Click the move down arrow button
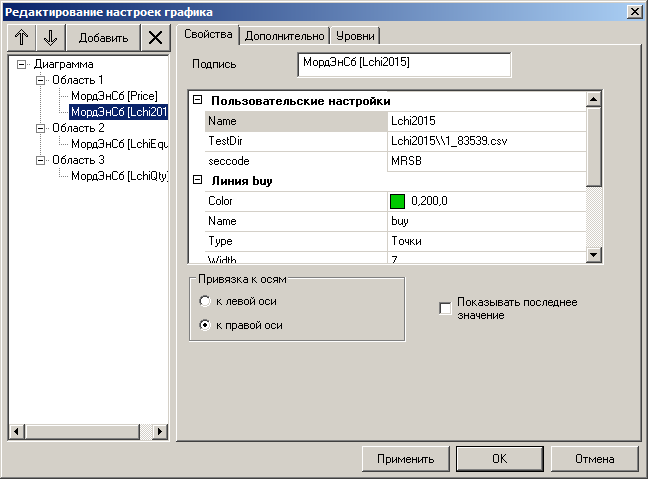 [x=50, y=38]
